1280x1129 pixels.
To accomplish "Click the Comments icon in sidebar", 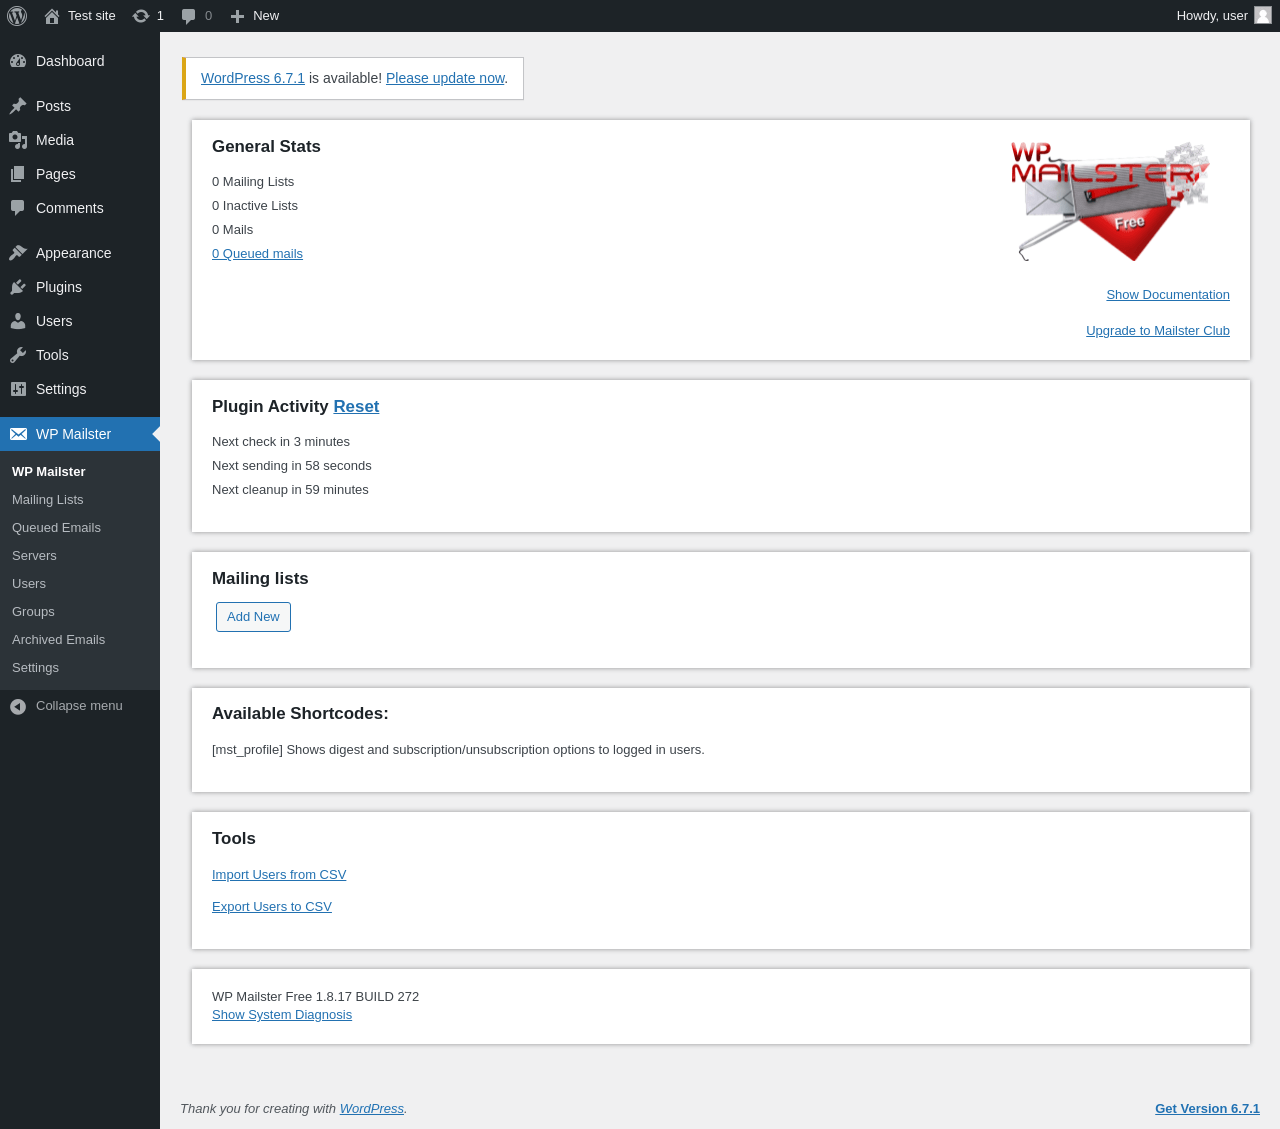I will click(x=18, y=208).
